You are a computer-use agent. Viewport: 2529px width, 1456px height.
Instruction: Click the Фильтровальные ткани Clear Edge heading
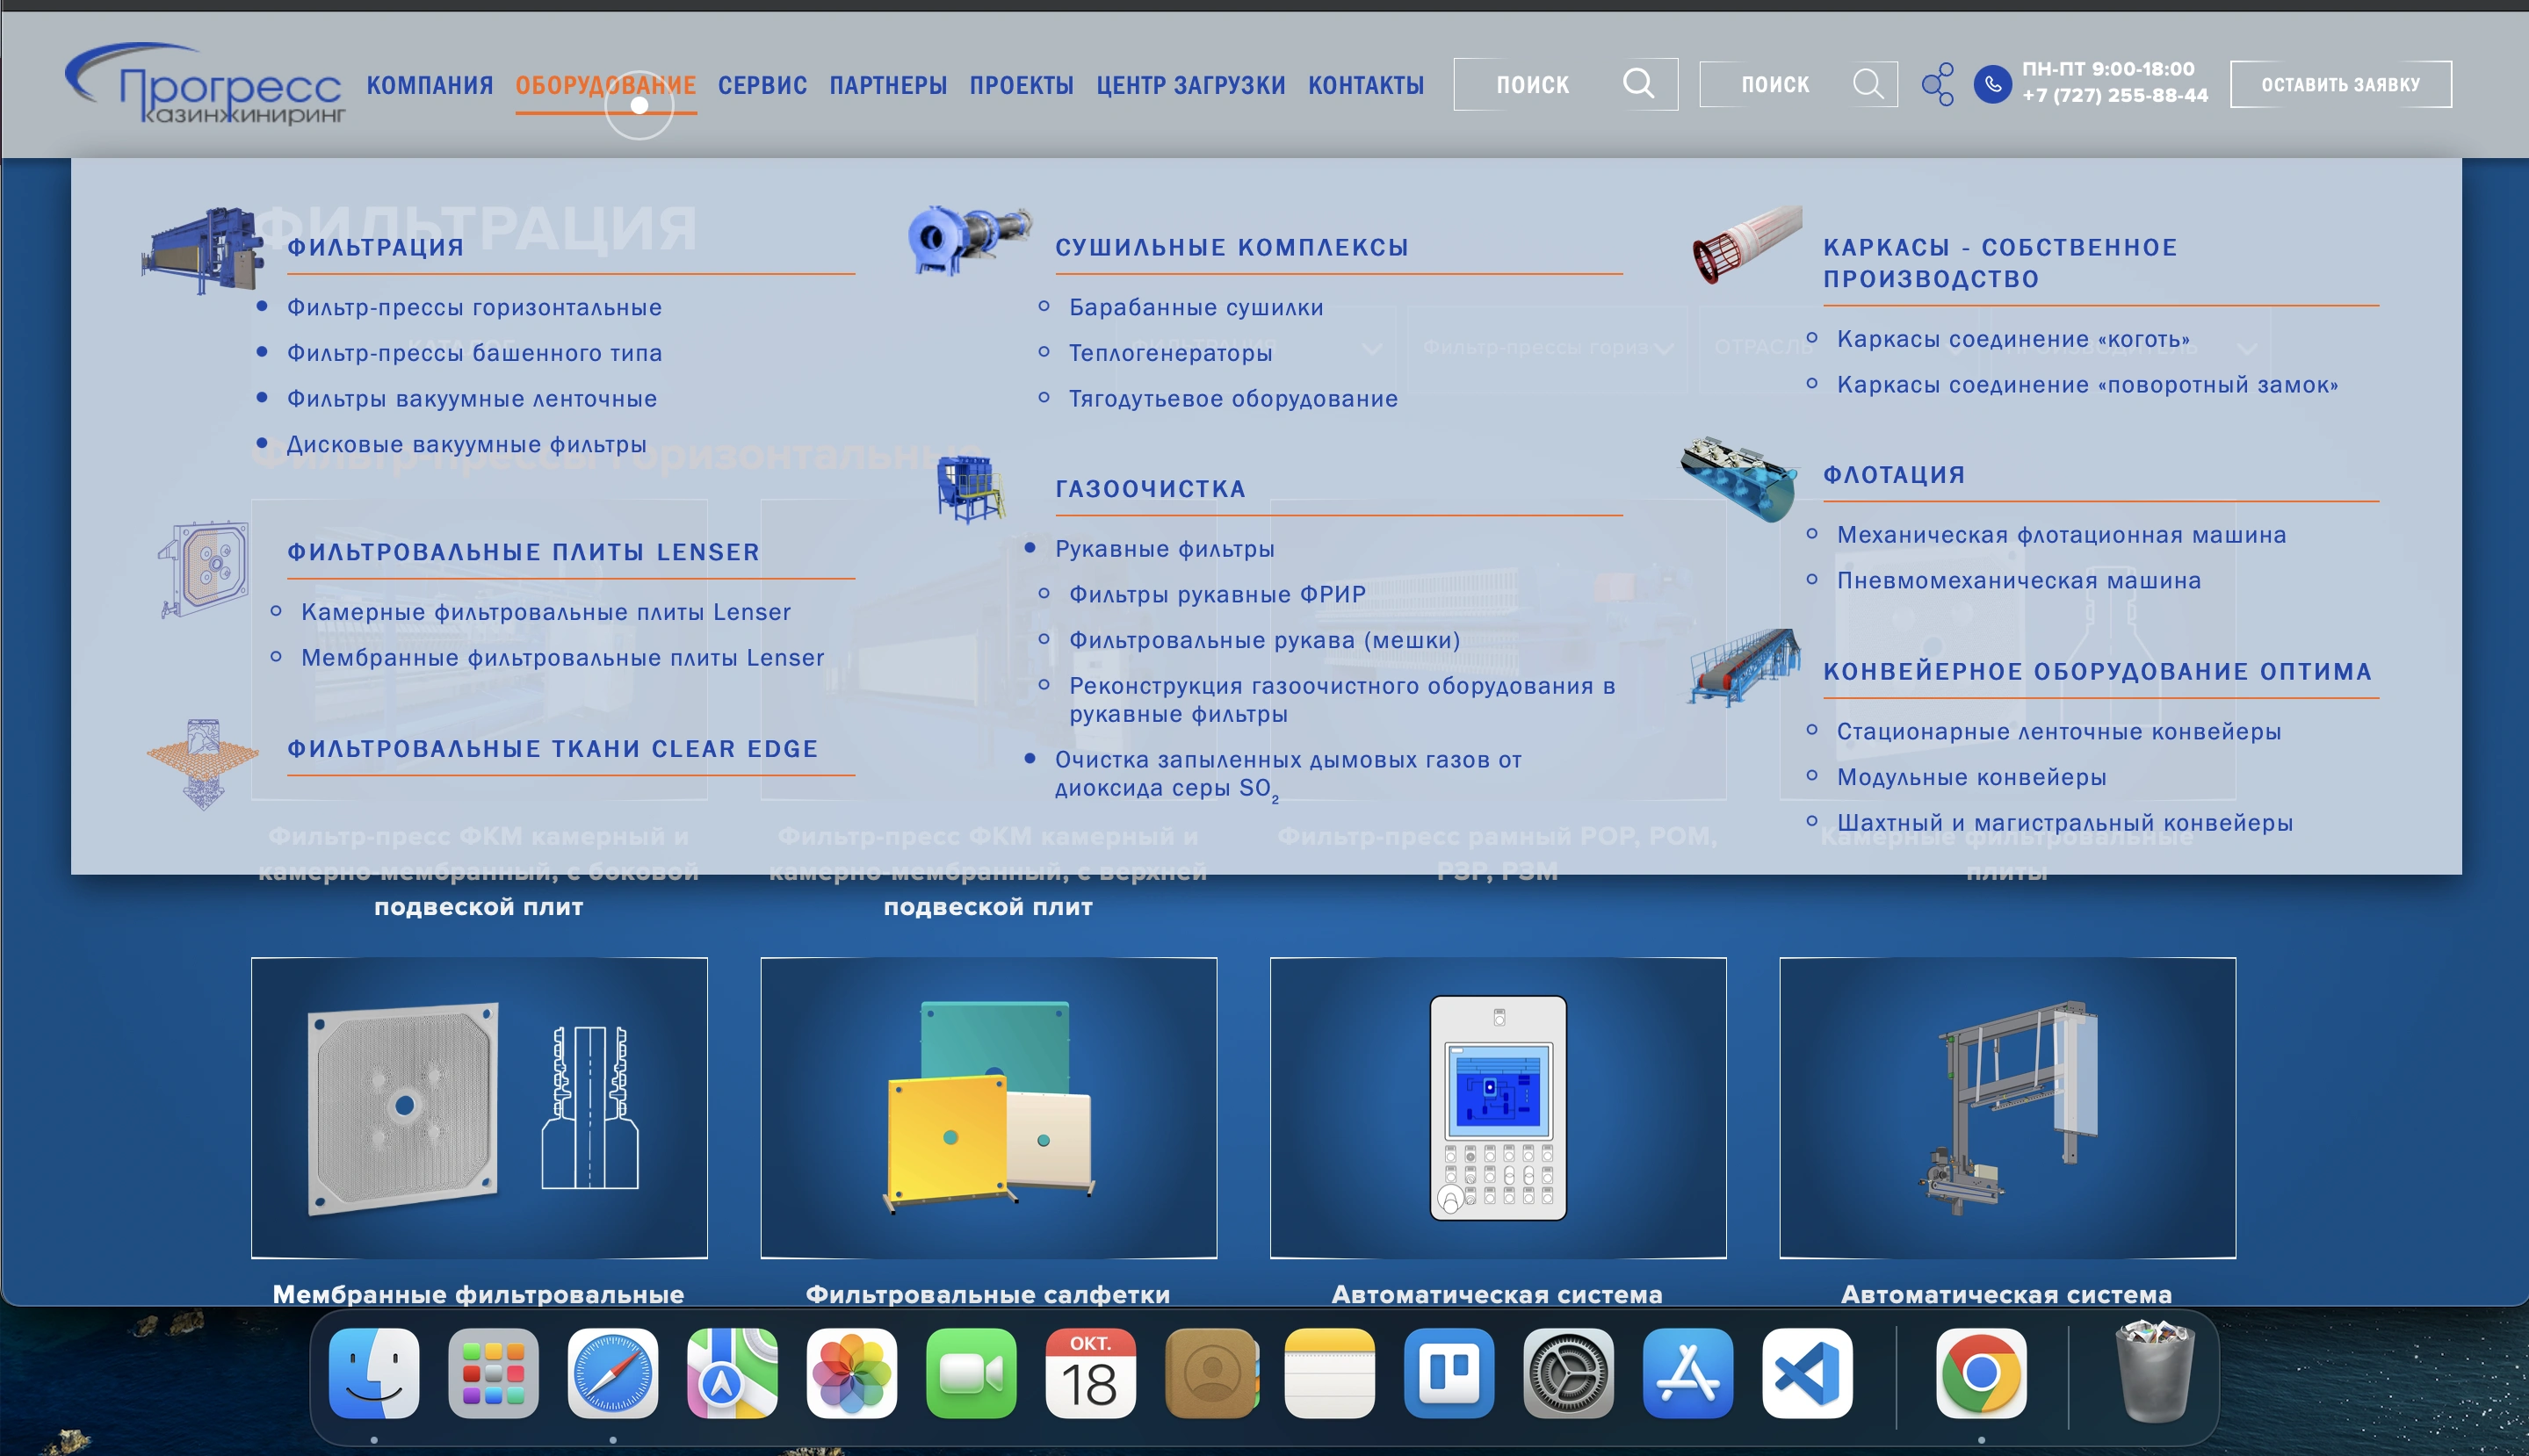tap(553, 749)
